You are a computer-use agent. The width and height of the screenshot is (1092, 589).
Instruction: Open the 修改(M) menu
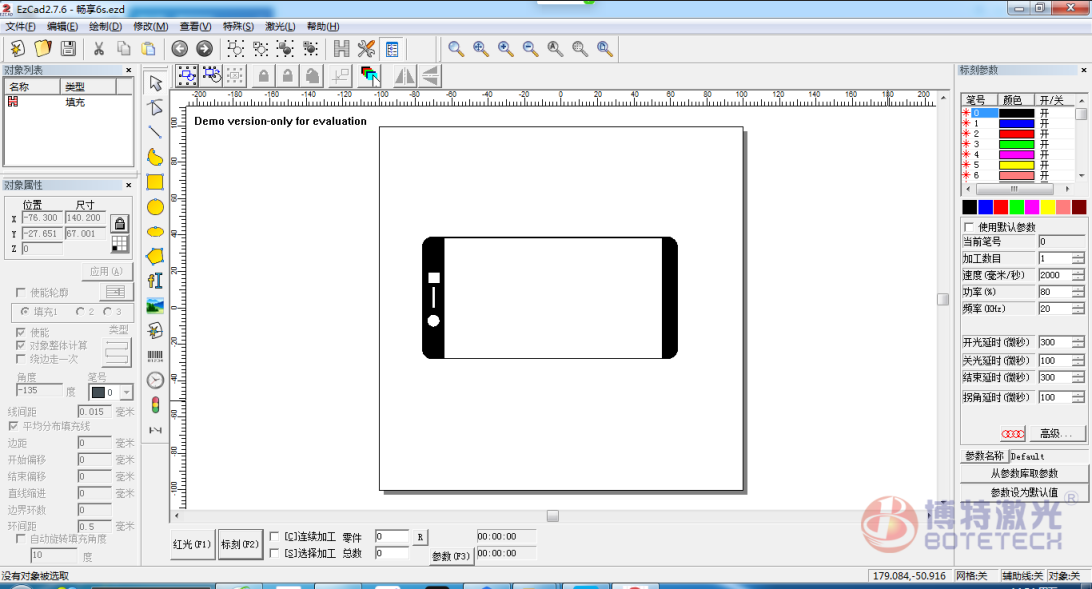(150, 26)
